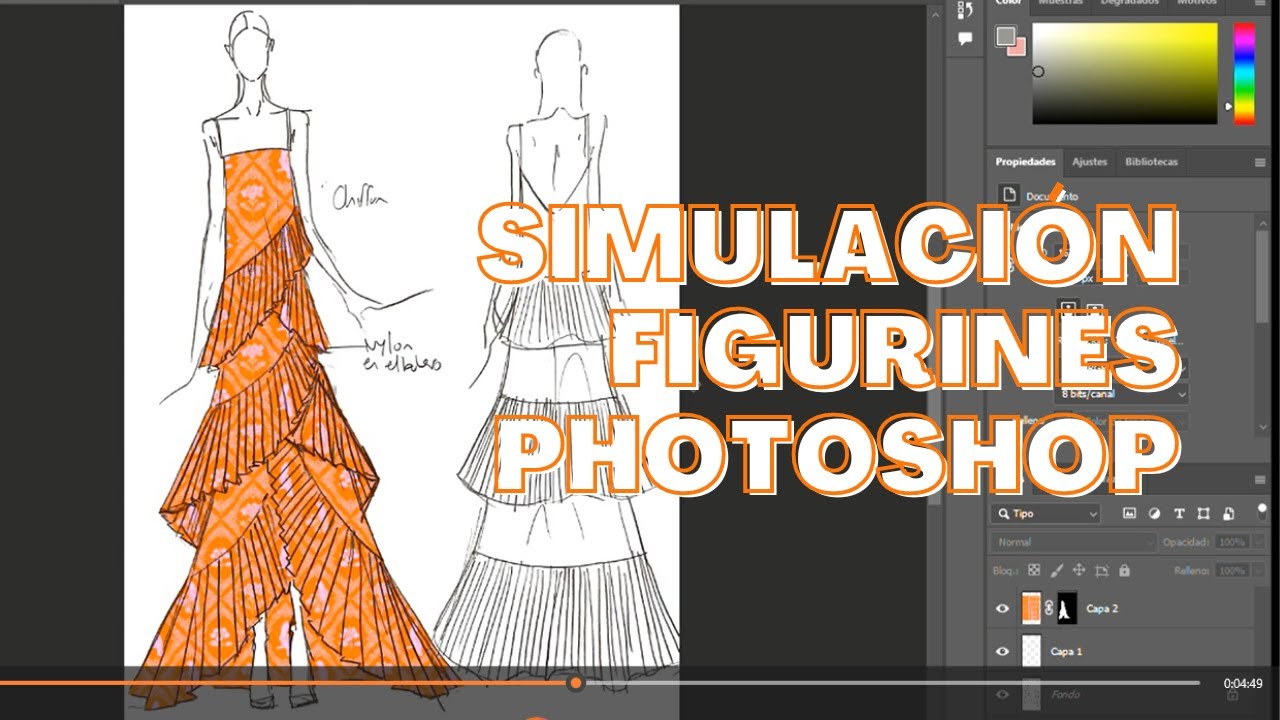Switch to the Ajustes tab
The width and height of the screenshot is (1280, 720).
tap(1090, 162)
